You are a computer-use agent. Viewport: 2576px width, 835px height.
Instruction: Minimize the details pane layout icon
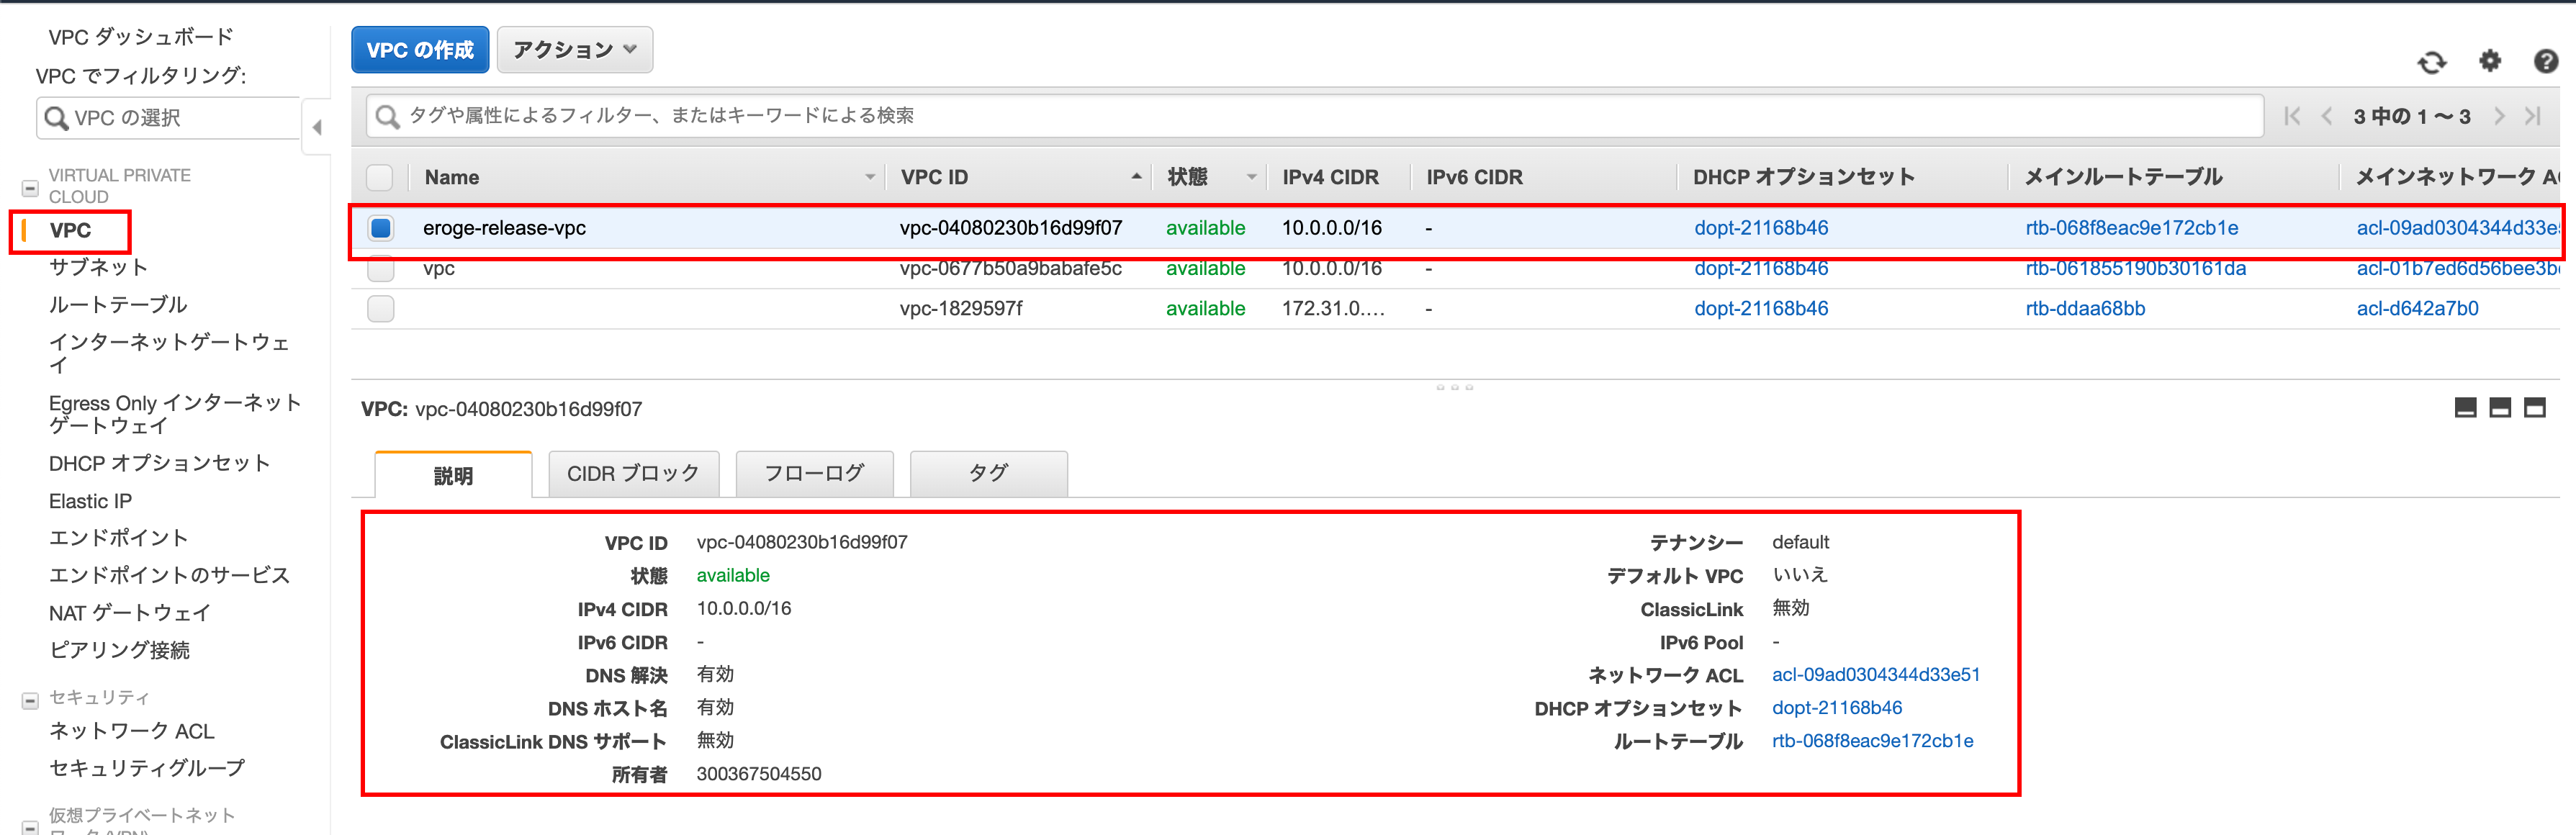[2465, 408]
